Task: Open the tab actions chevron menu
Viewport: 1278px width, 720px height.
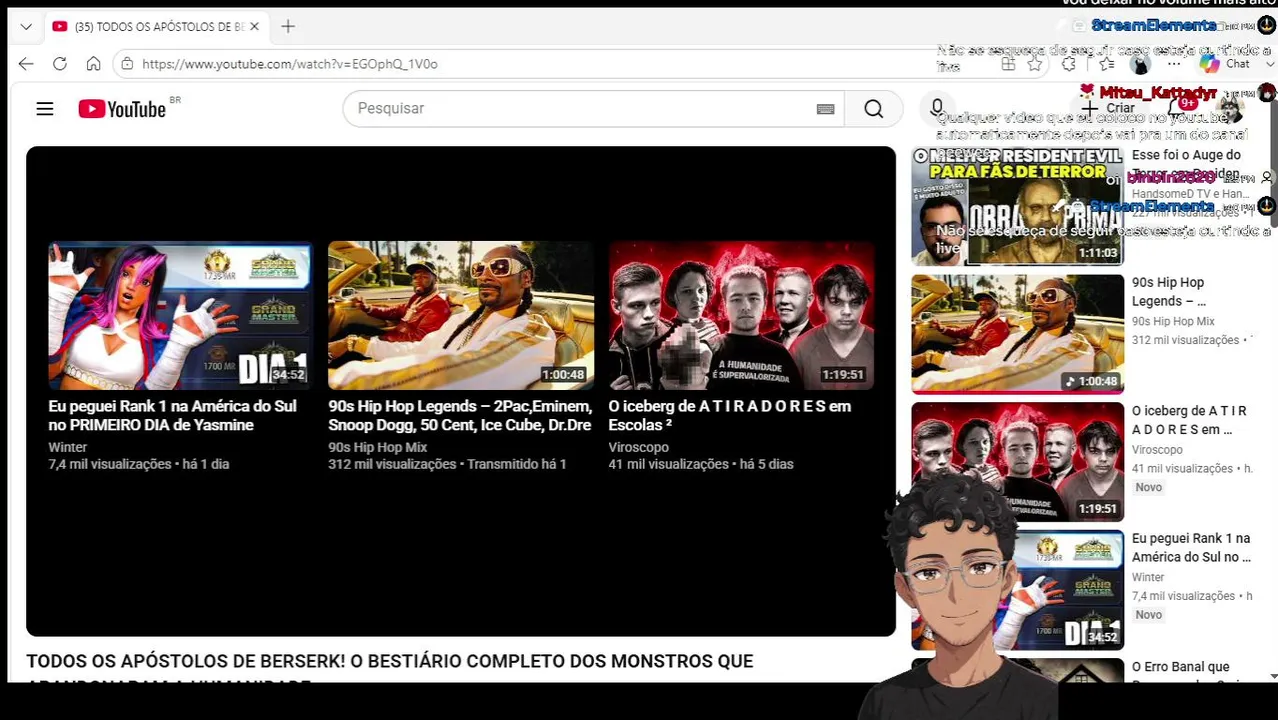Action: click(x=26, y=27)
